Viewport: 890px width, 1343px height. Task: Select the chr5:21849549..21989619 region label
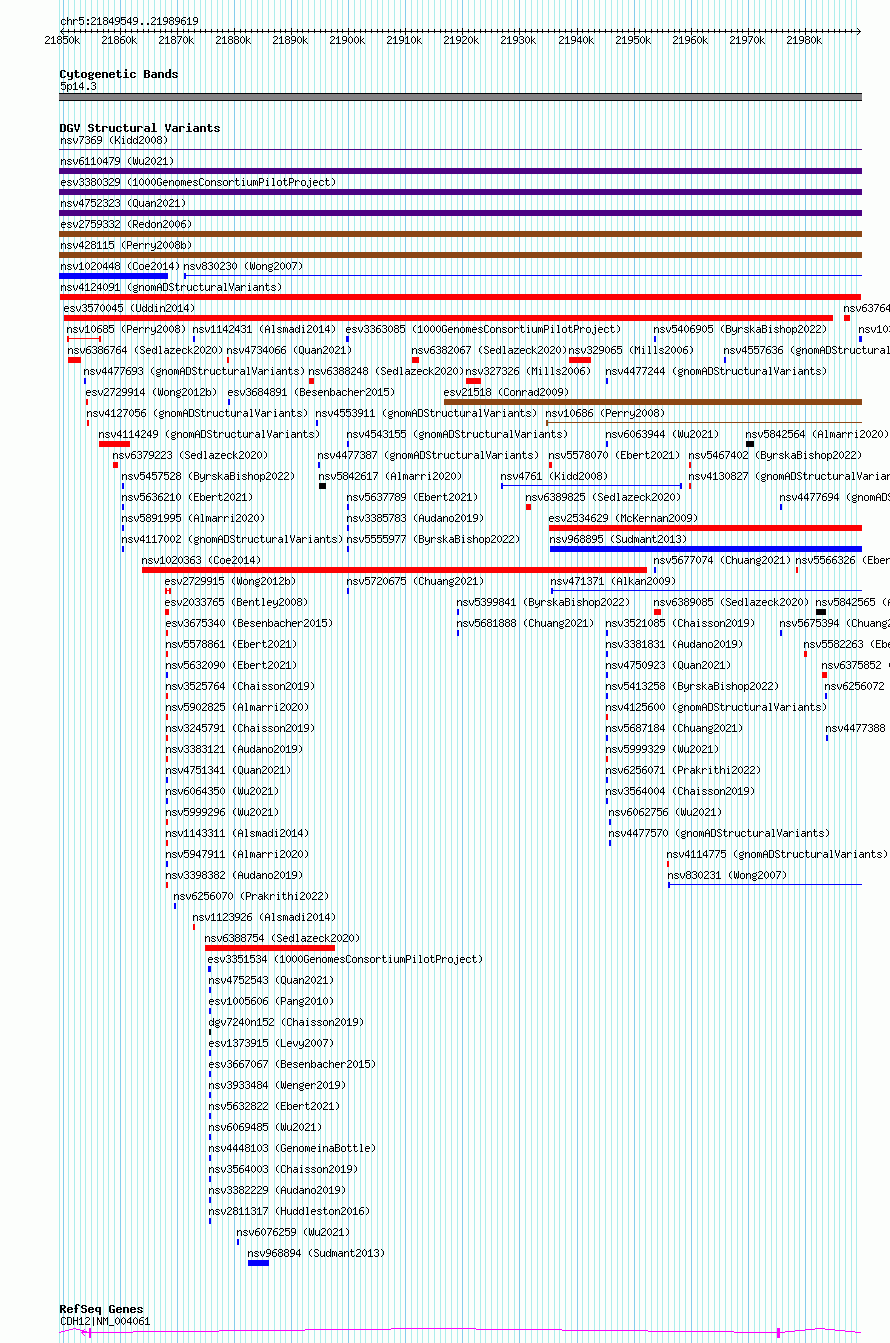point(129,21)
